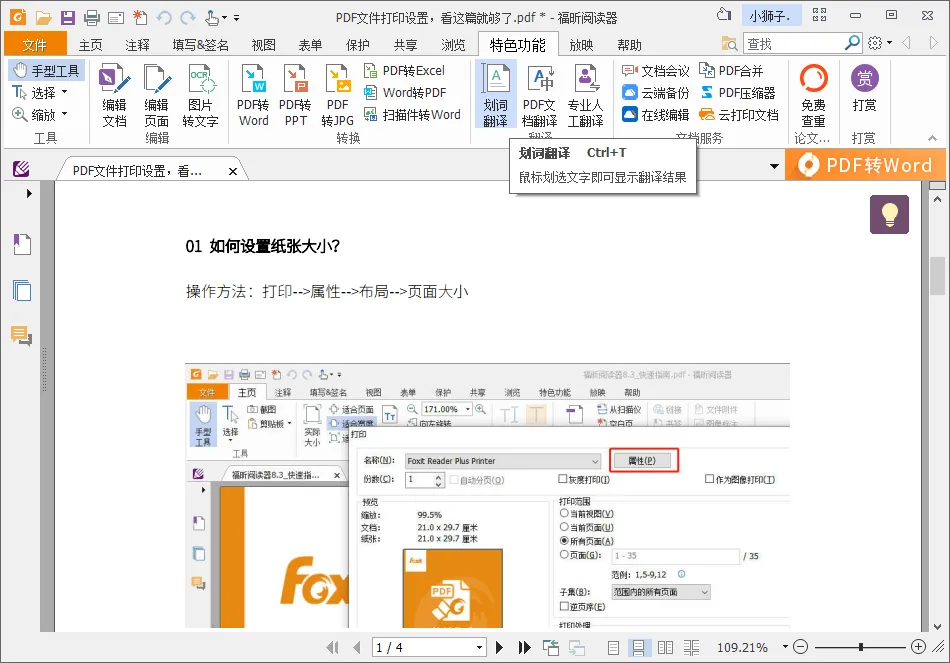Open the comments panel in sidebar
The image size is (950, 663).
coord(22,335)
